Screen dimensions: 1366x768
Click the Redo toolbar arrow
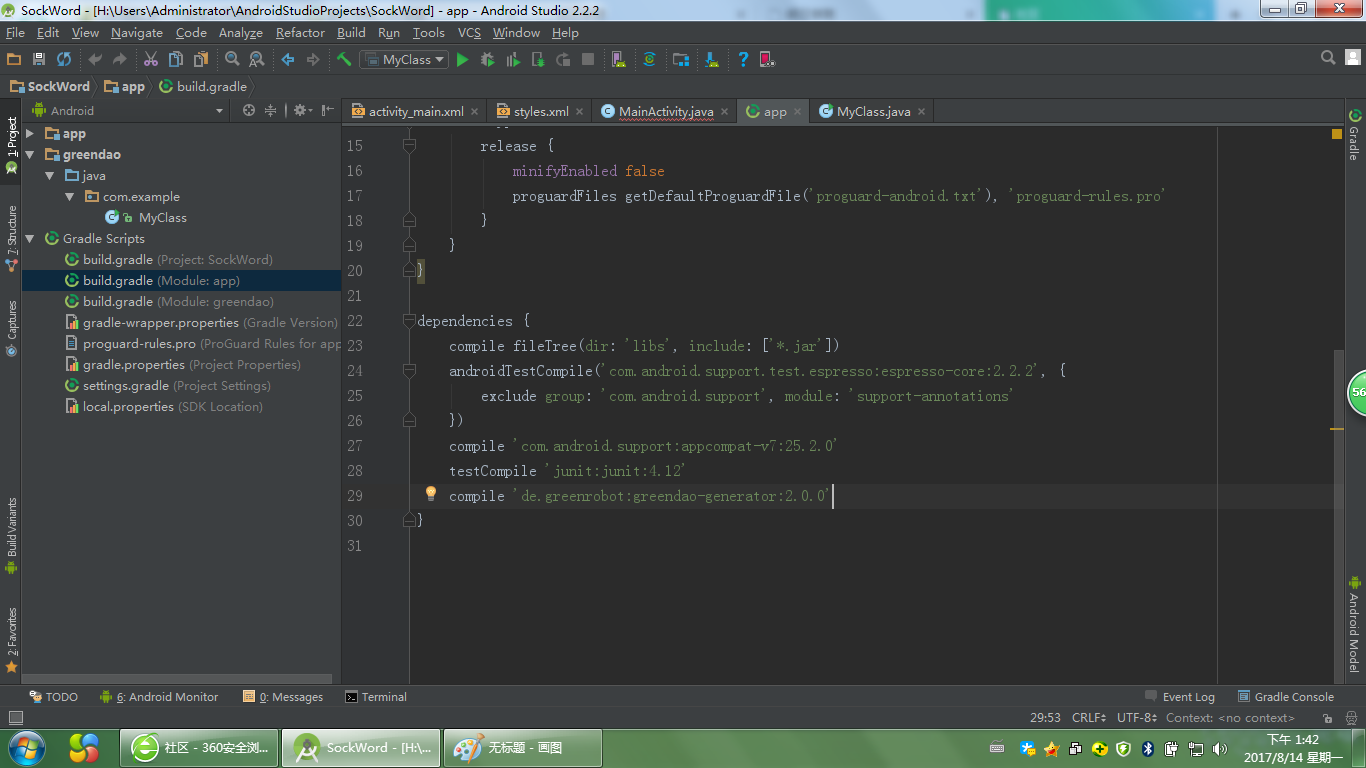pyautogui.click(x=120, y=60)
